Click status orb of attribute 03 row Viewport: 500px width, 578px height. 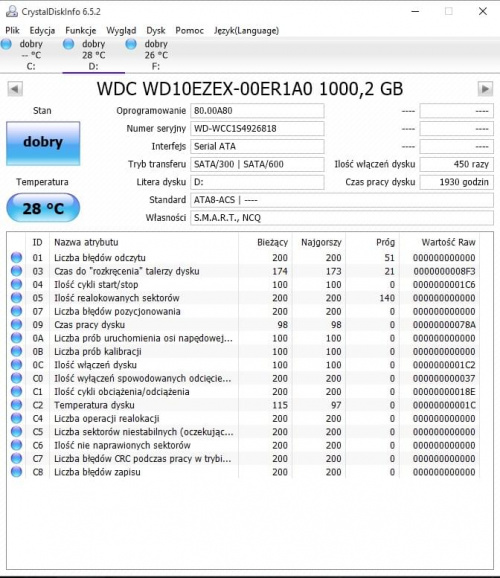[x=16, y=271]
